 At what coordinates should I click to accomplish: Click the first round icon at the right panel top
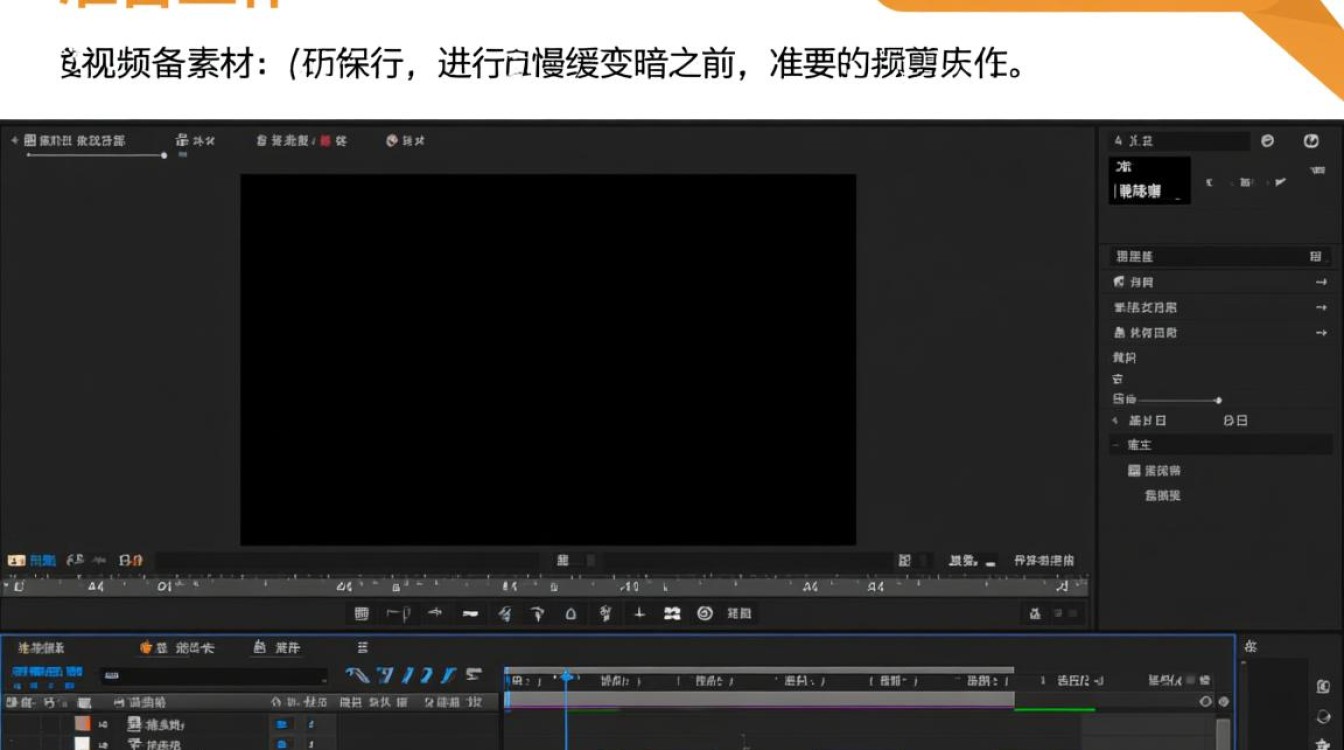point(1268,141)
